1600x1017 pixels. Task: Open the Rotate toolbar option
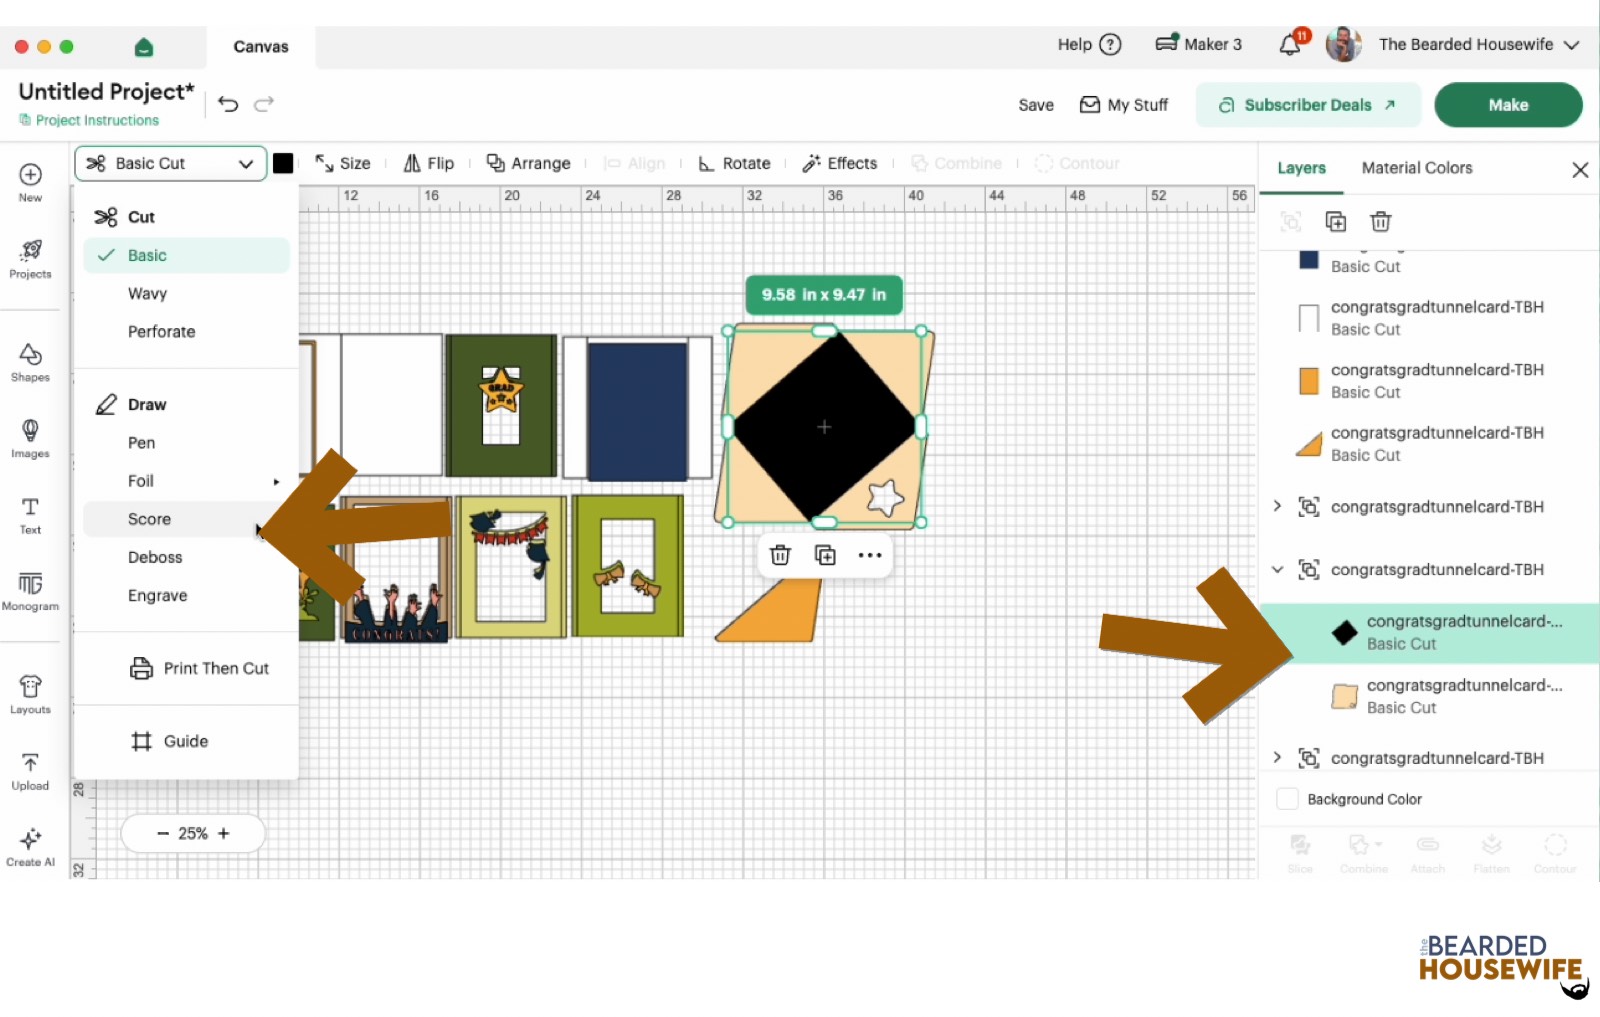click(734, 163)
